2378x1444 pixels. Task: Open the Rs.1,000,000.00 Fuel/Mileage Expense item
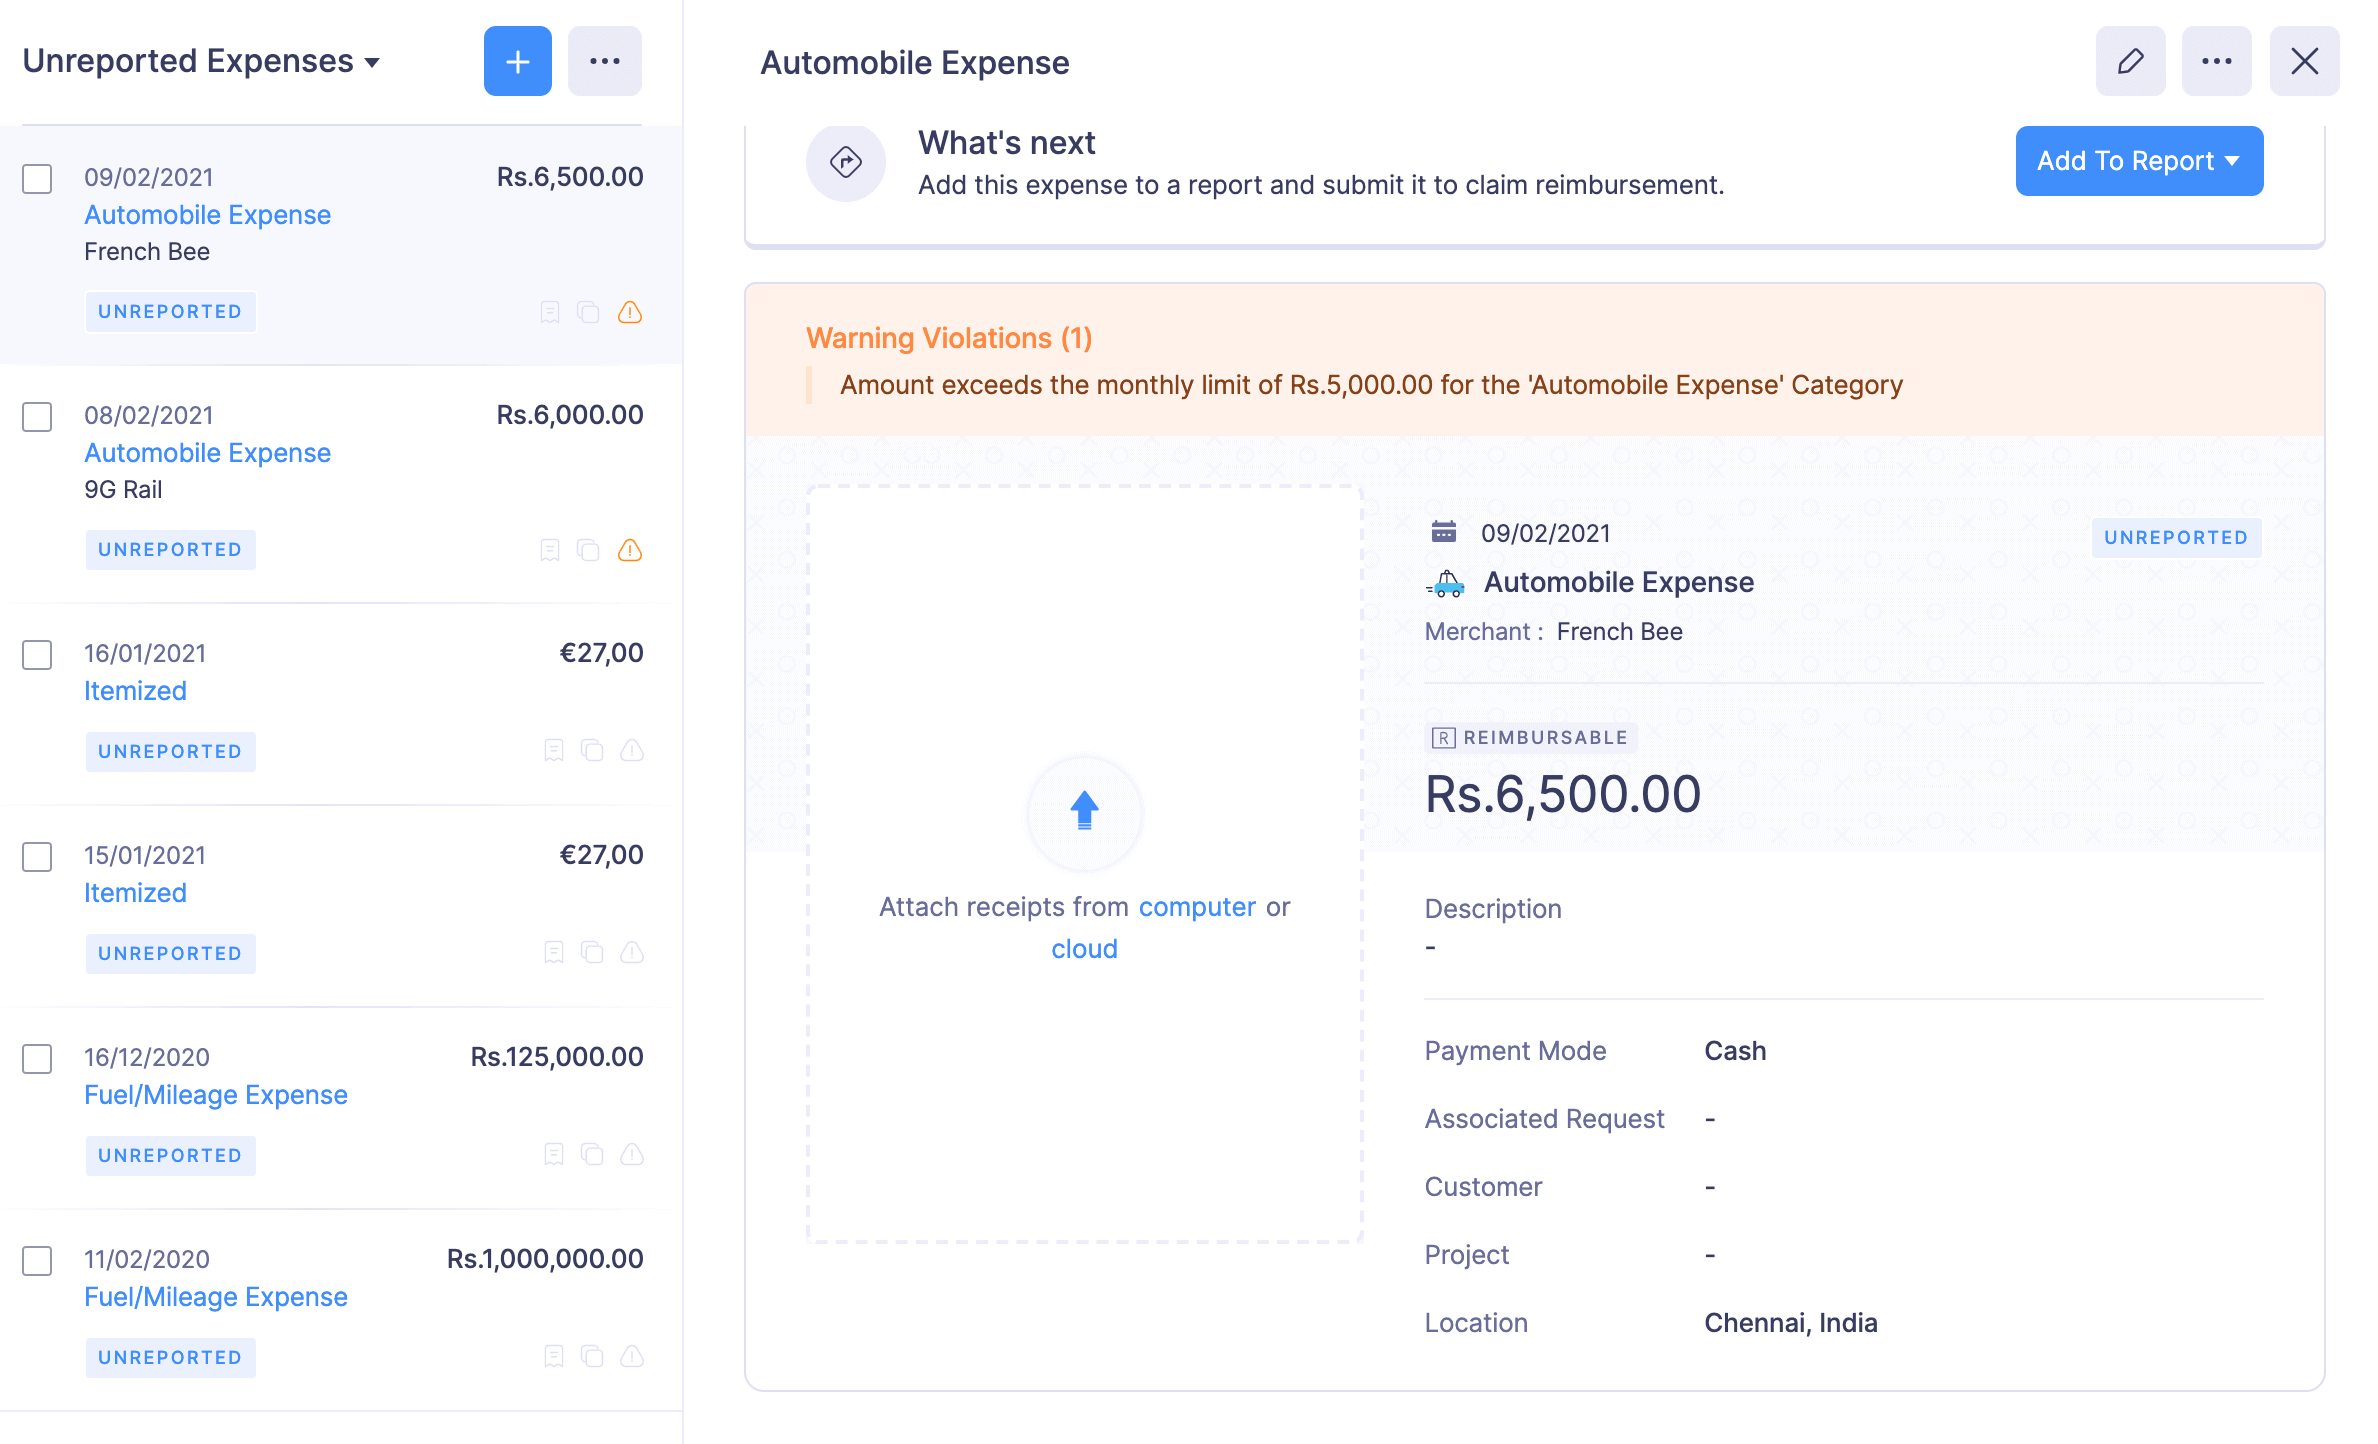point(215,1297)
